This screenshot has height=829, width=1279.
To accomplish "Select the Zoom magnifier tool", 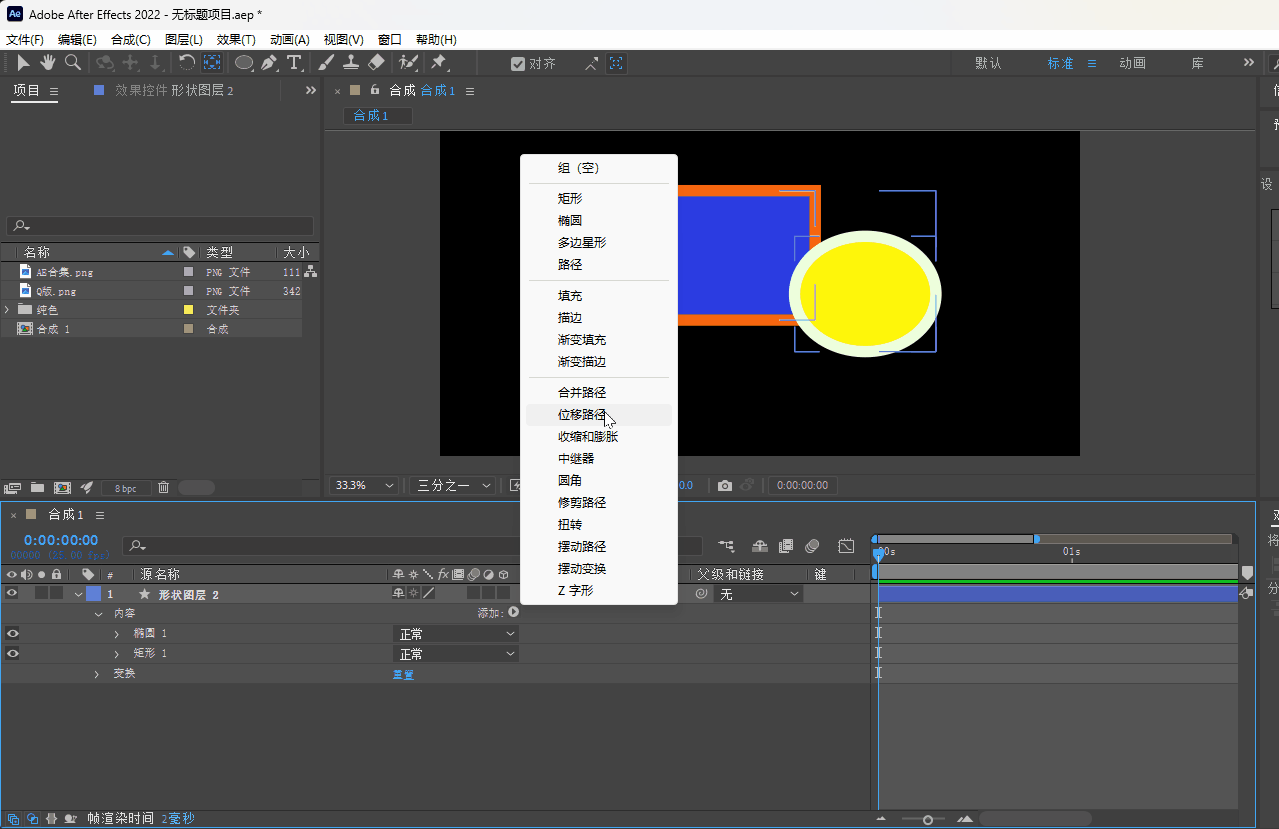I will [72, 63].
